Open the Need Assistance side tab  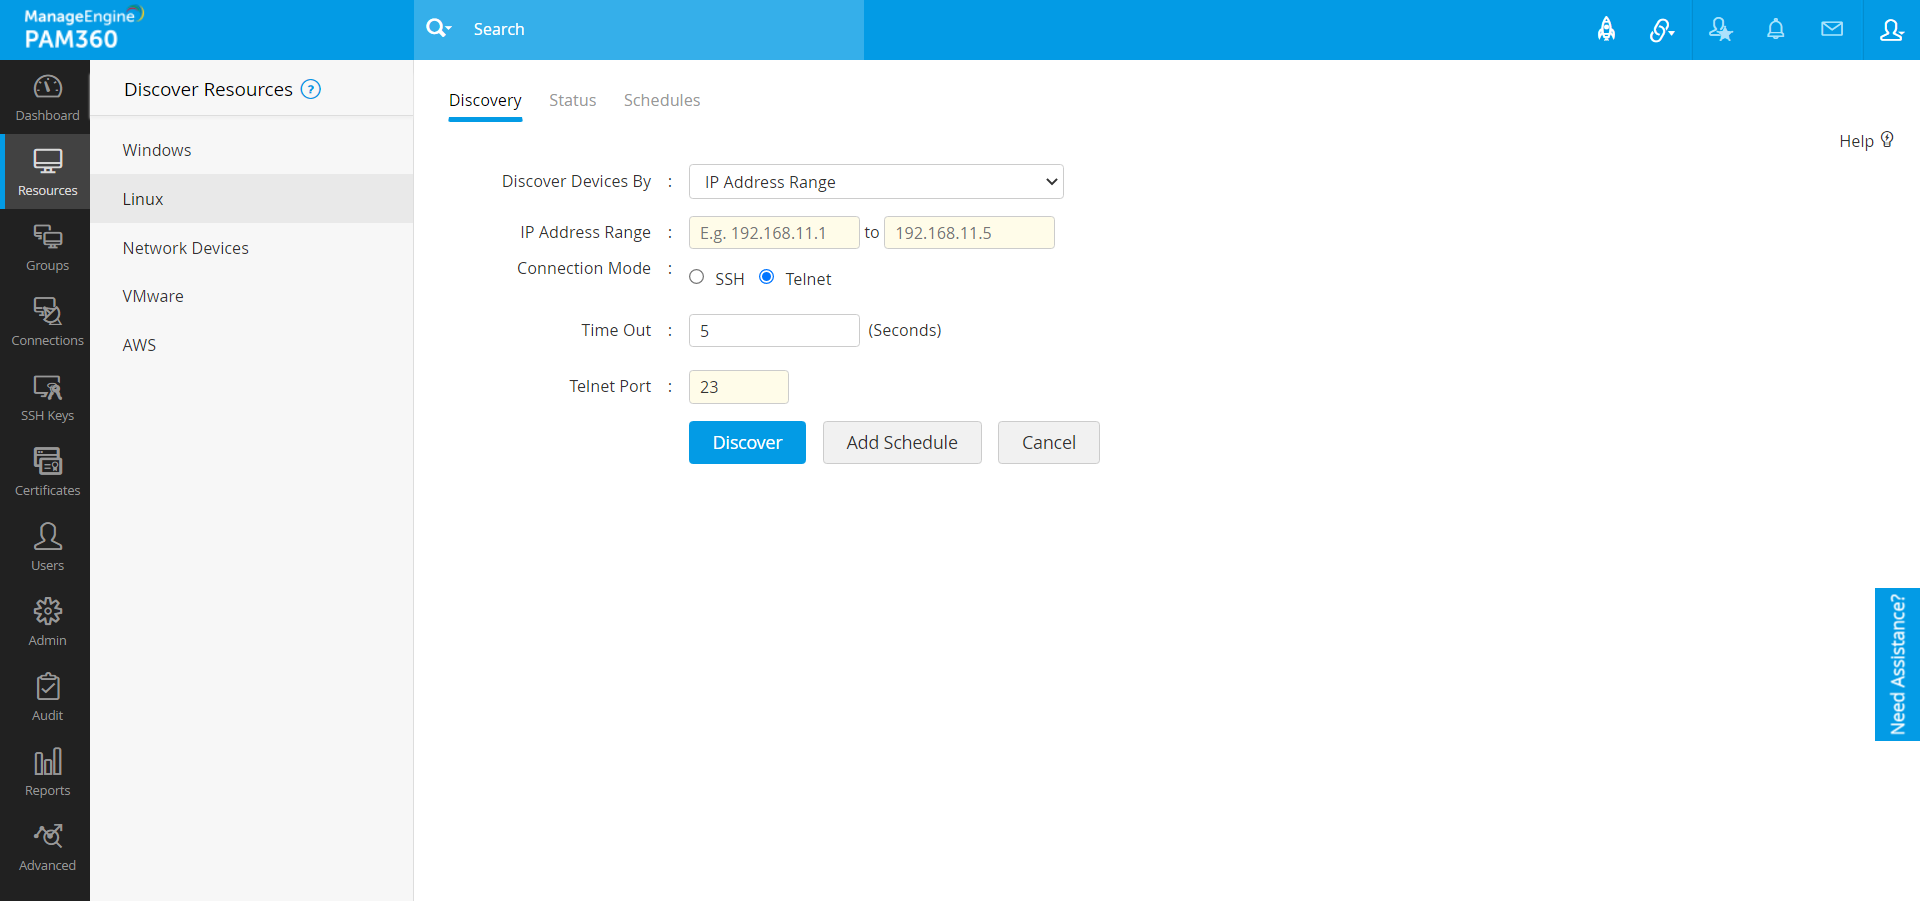(1897, 664)
